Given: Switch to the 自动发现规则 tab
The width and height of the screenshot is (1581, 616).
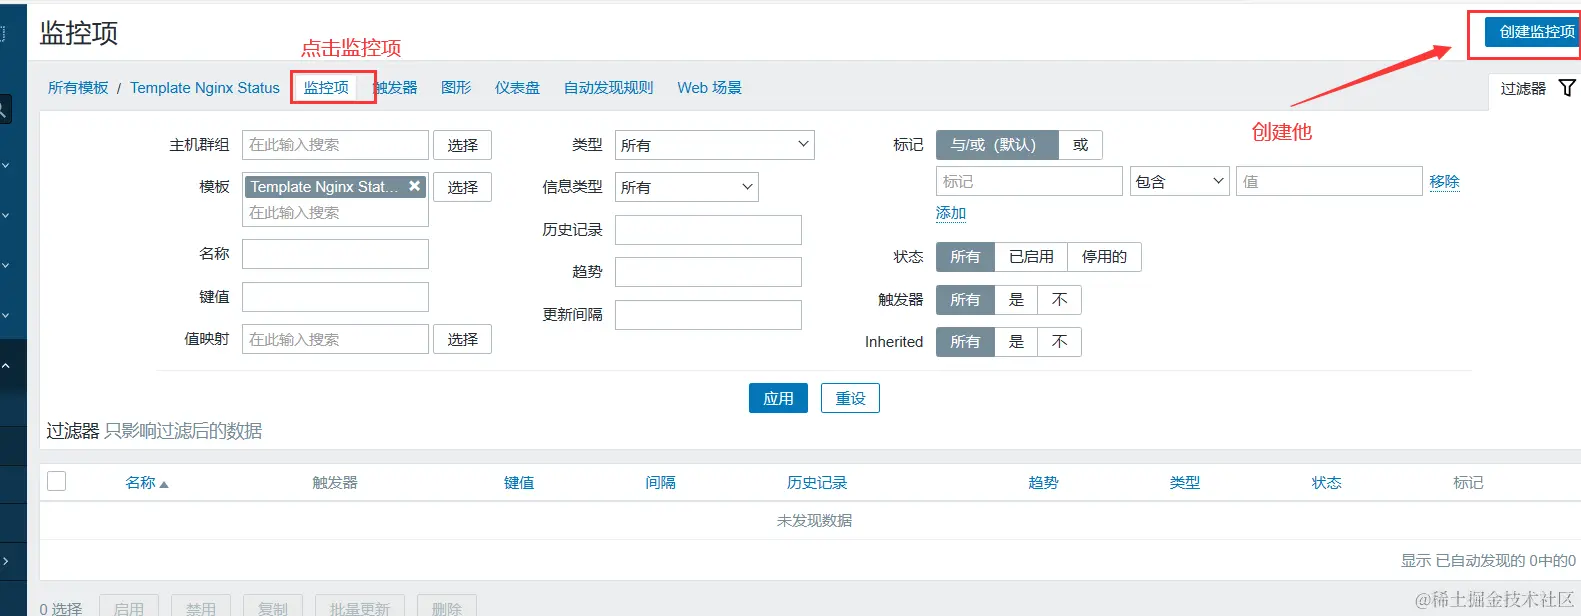Looking at the screenshot, I should pos(608,88).
